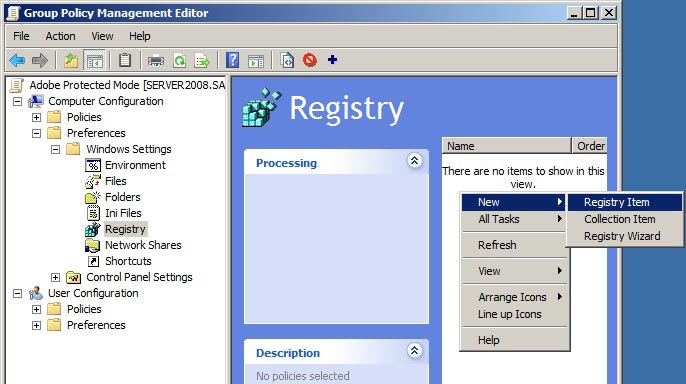
Task: Collapse the Processing panel chevron
Action: [415, 161]
